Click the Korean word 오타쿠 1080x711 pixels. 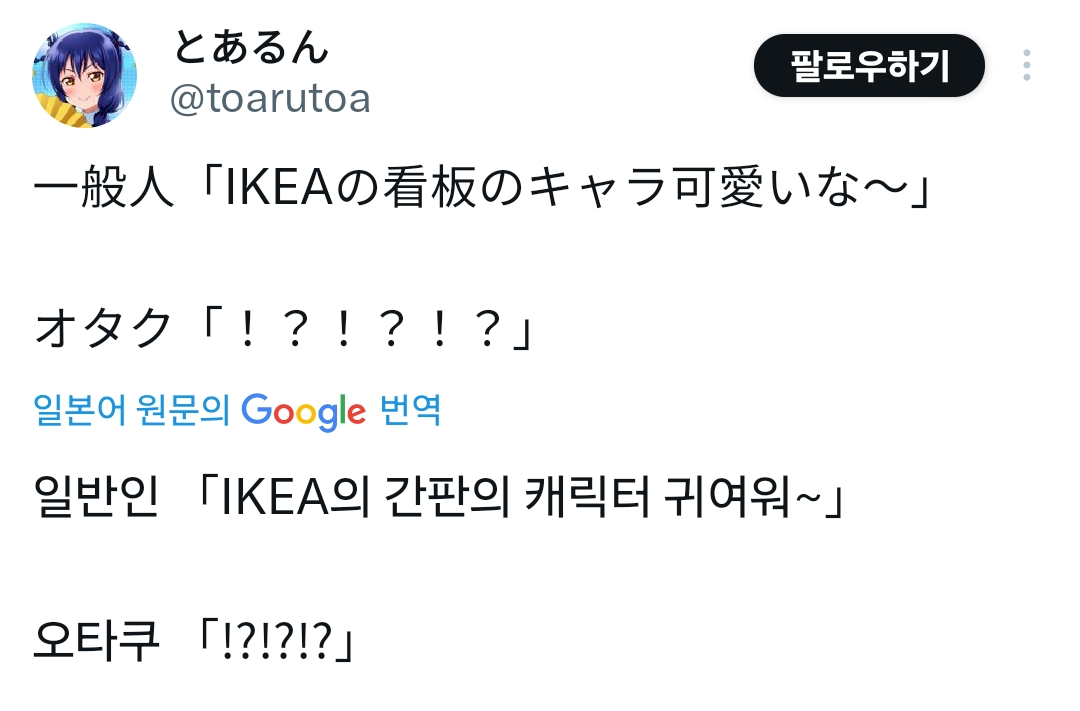pos(96,640)
